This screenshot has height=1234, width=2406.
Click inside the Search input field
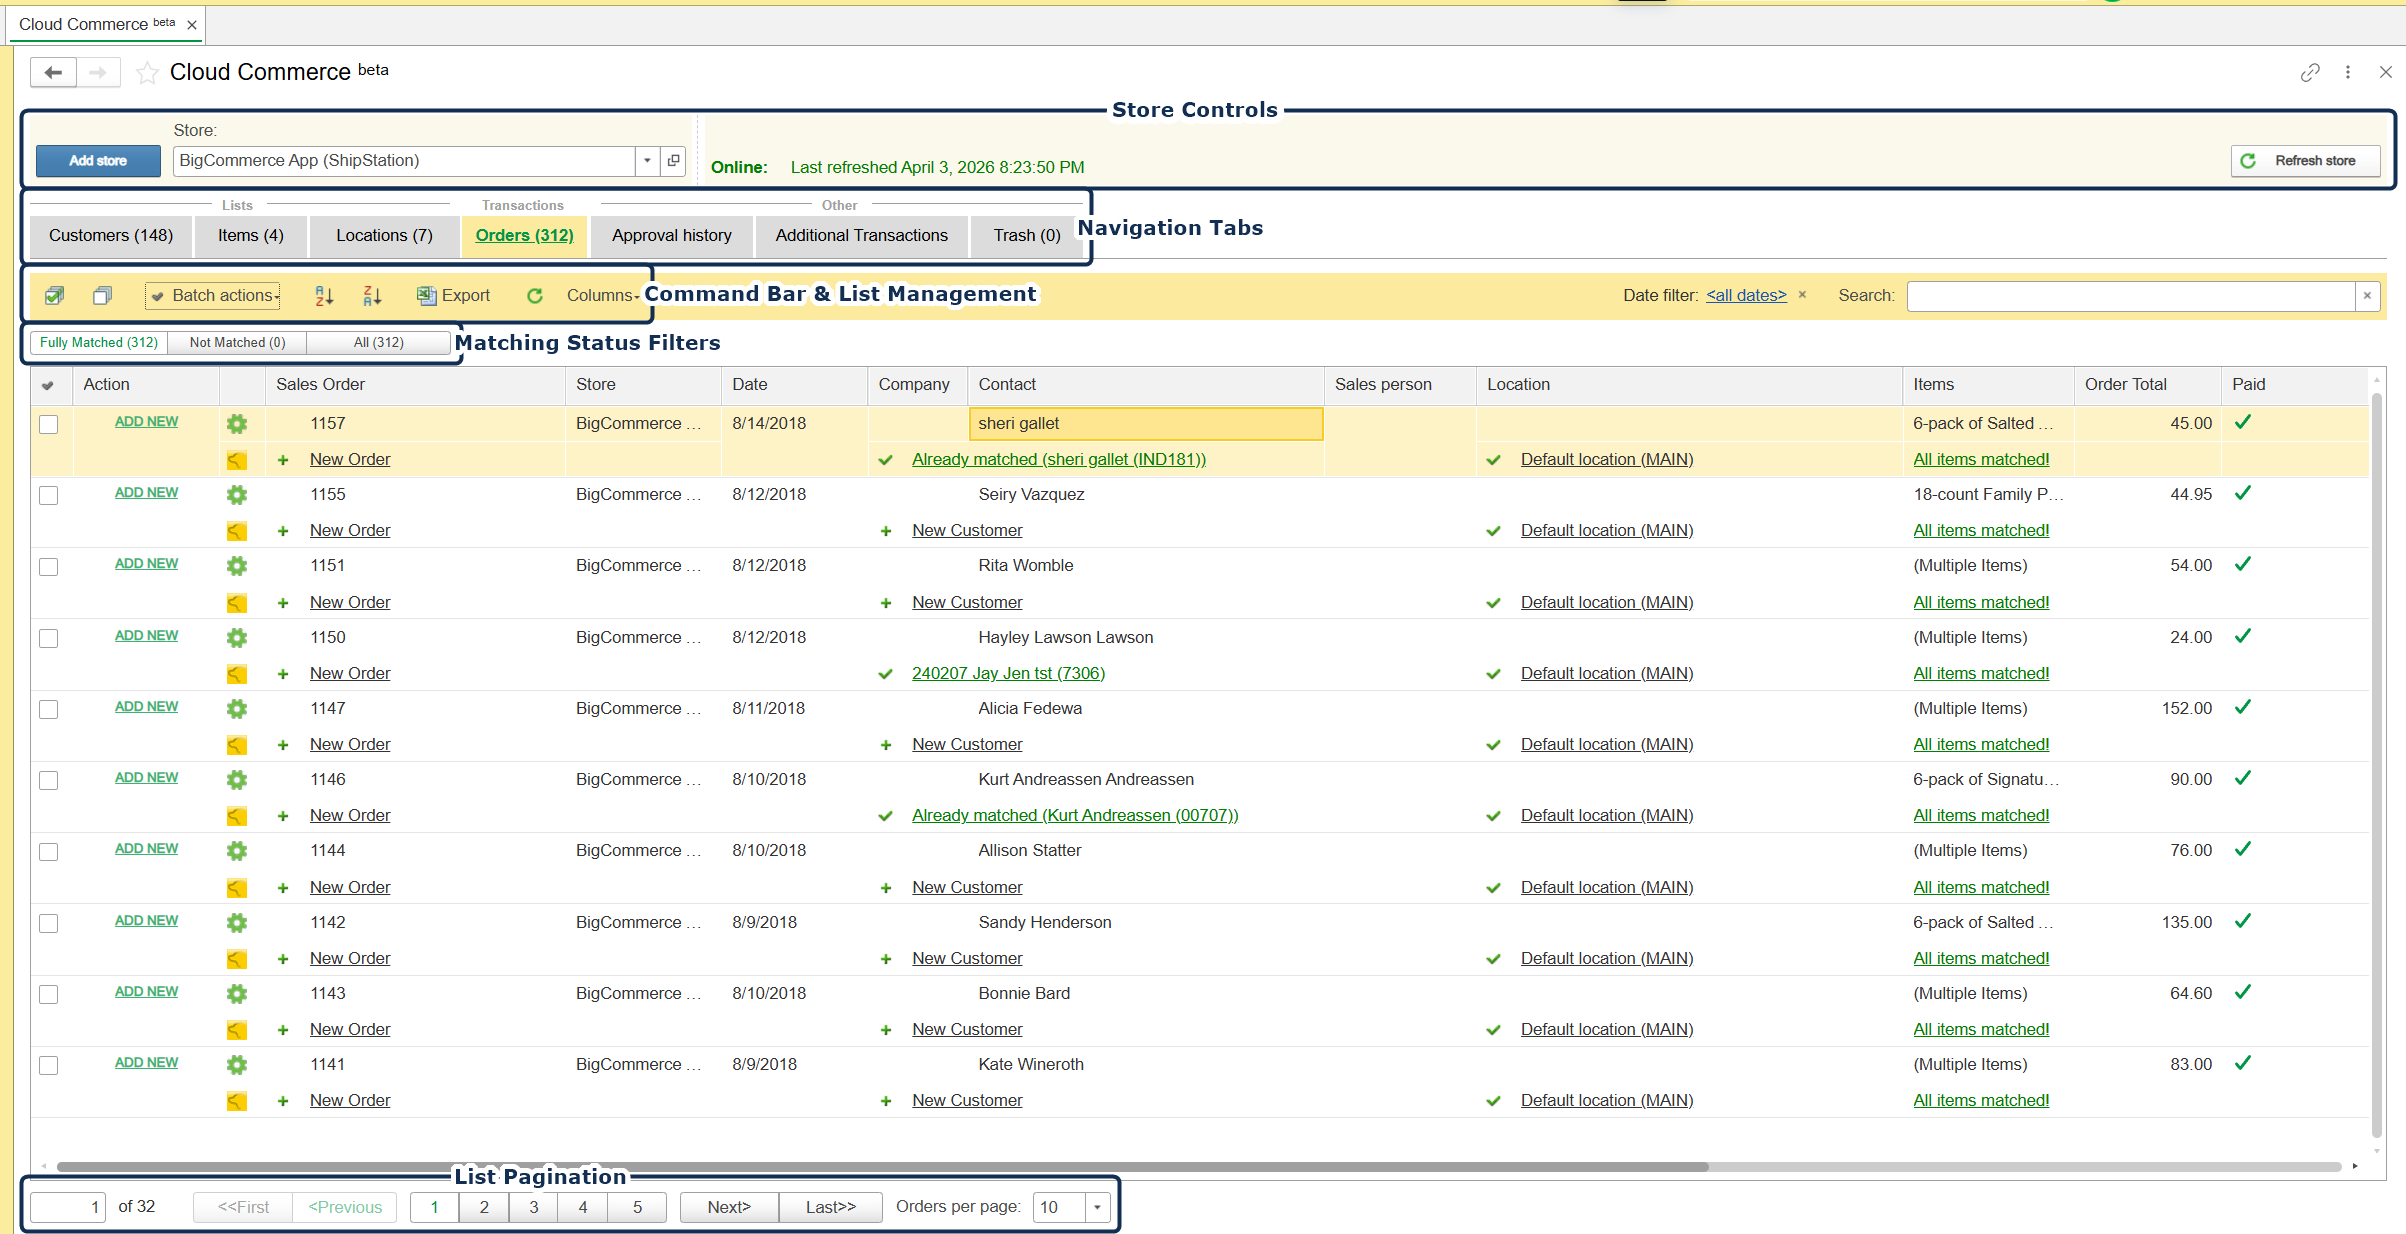pyautogui.click(x=2130, y=295)
